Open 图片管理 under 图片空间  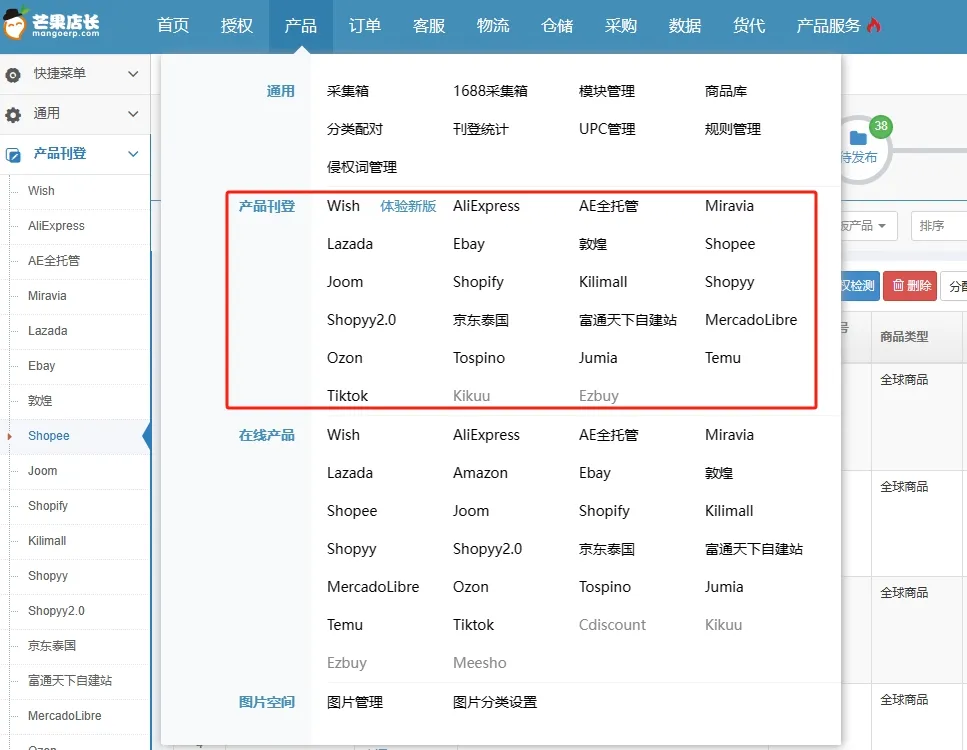[x=355, y=703]
